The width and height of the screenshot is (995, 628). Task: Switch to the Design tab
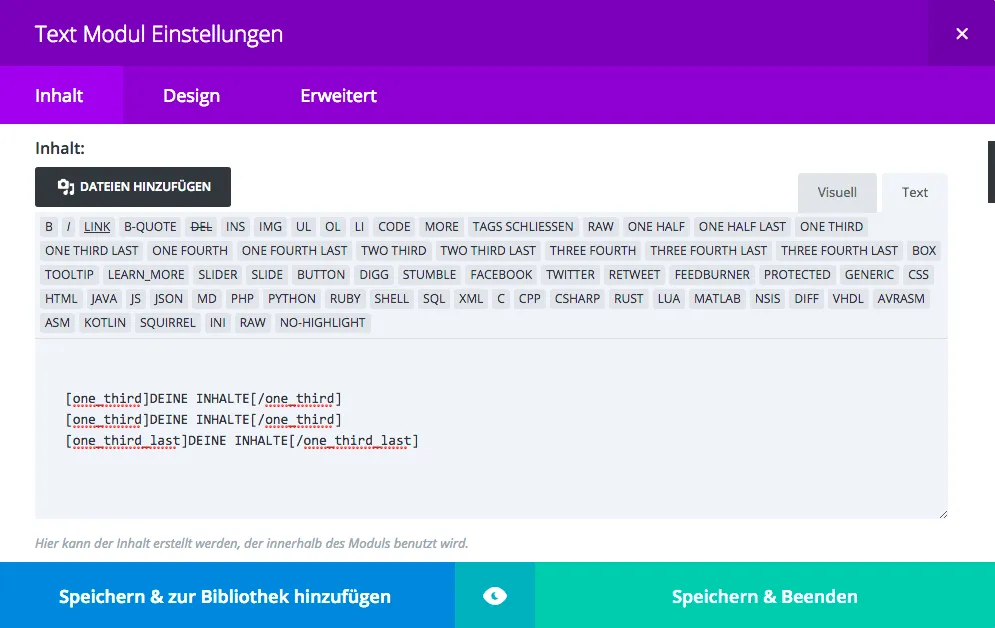(x=191, y=96)
